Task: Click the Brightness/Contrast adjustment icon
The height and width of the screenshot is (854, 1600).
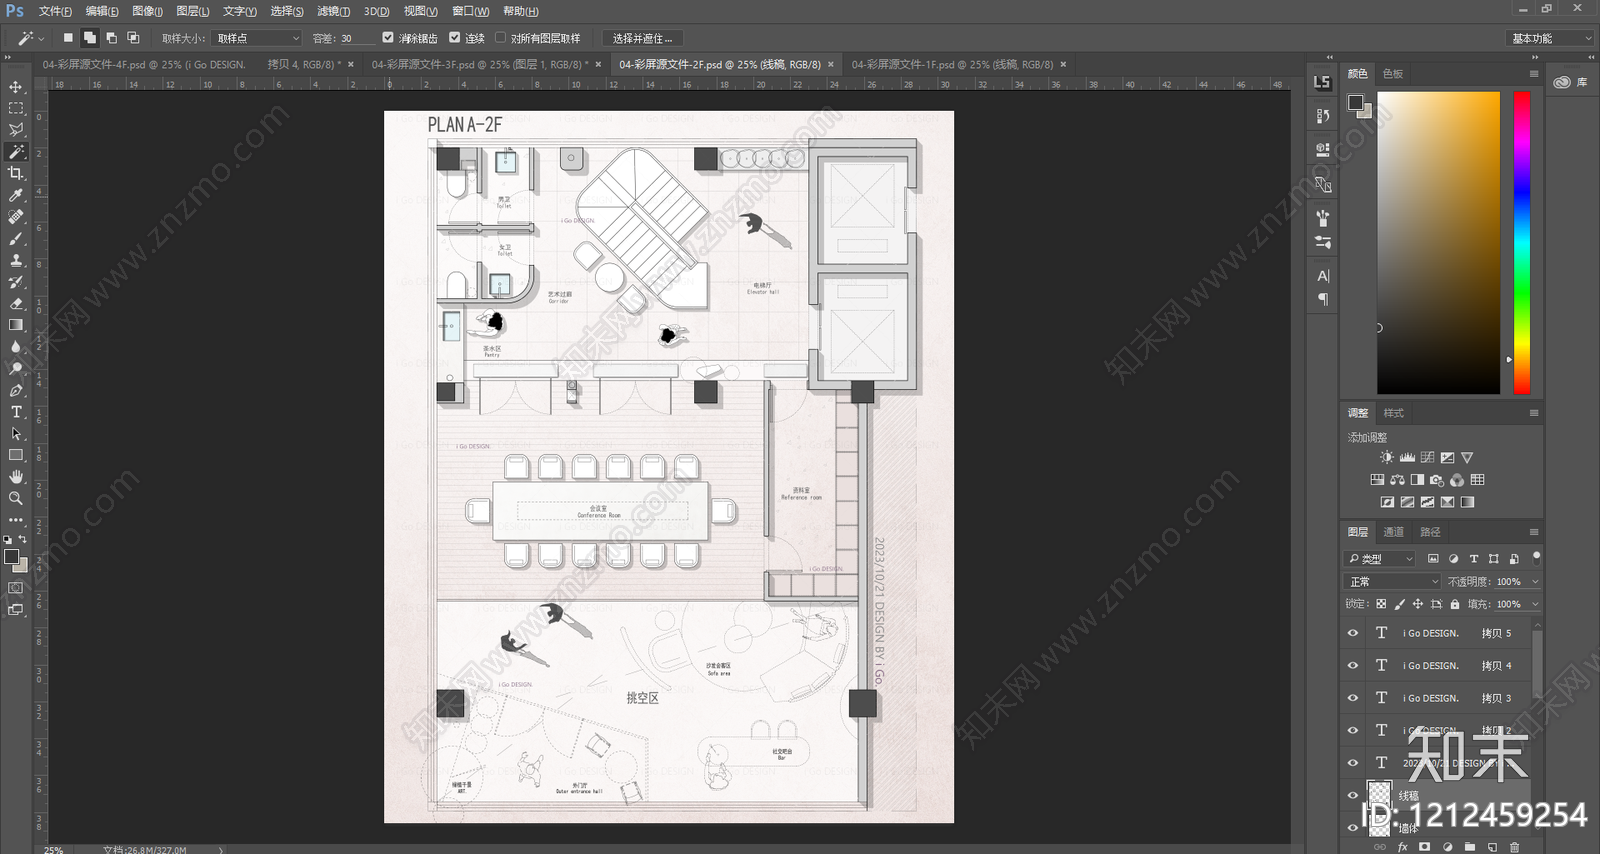Action: point(1387,457)
